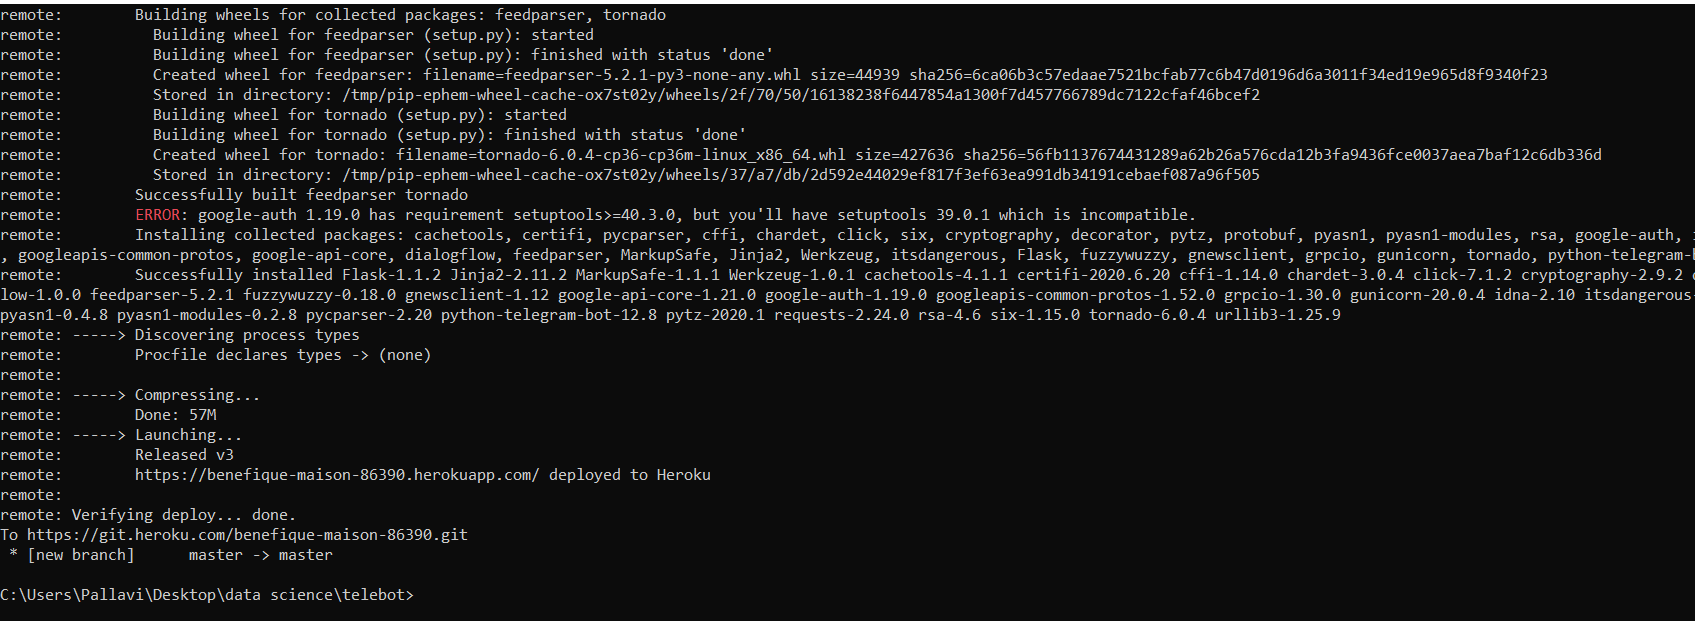Viewport: 1695px width, 621px height.
Task: Click '[new branch]' text
Action: point(81,555)
